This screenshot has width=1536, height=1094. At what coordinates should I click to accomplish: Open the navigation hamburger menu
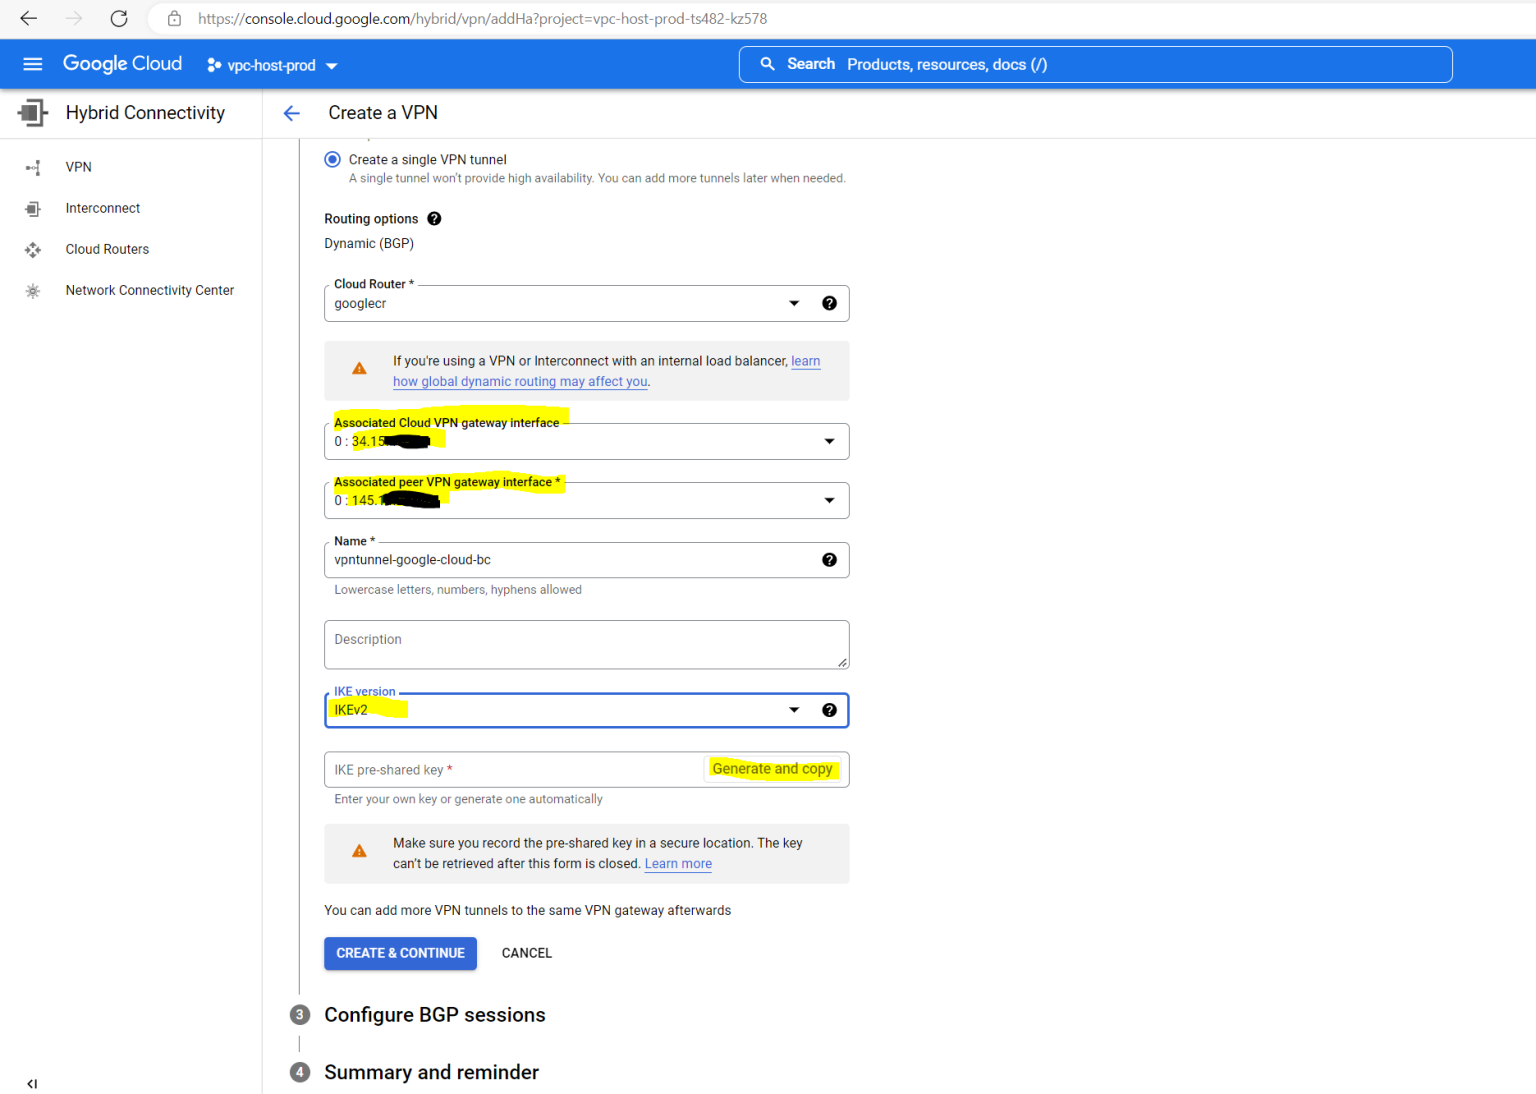pos(32,63)
